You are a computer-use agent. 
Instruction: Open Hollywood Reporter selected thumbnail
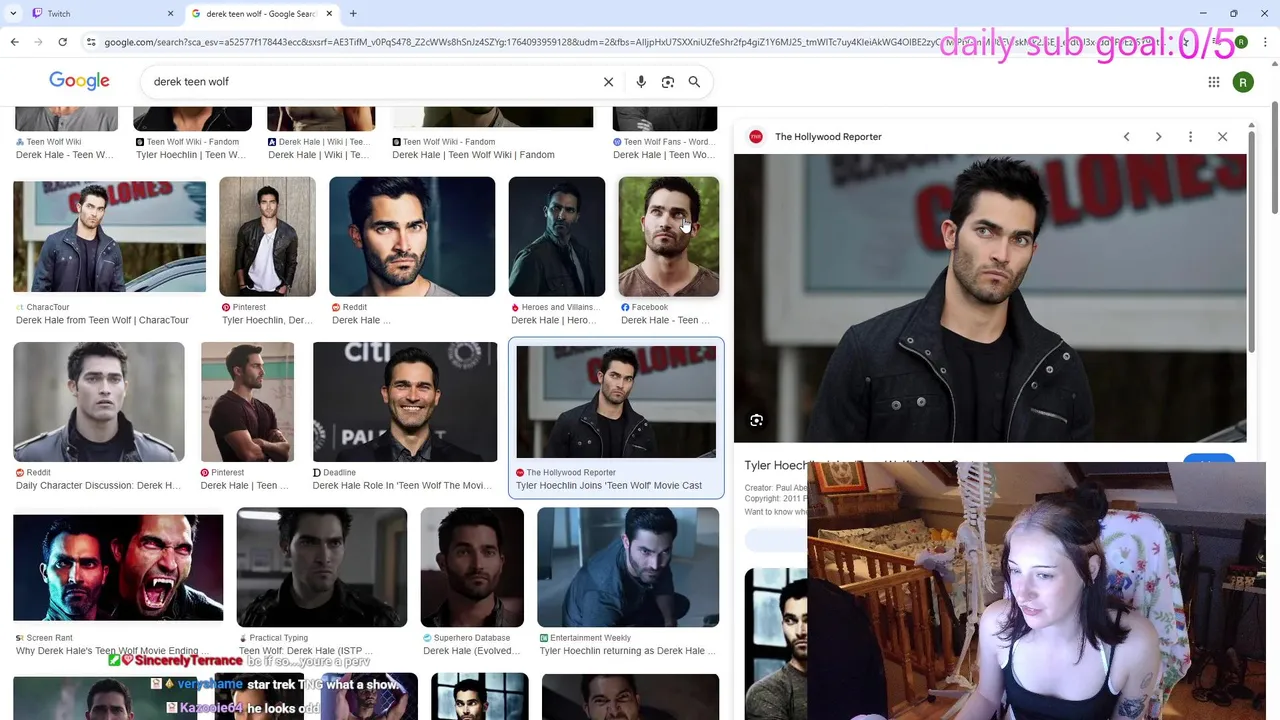point(616,402)
